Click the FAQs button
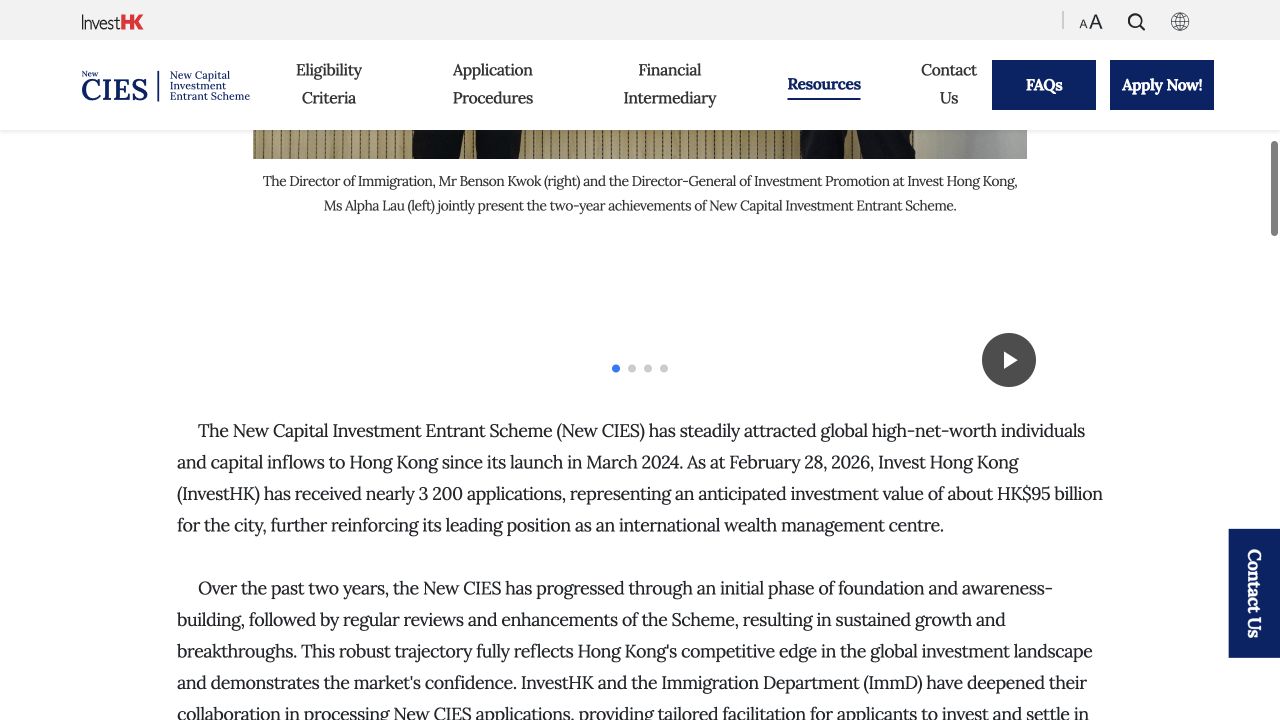The image size is (1280, 720). 1044,85
